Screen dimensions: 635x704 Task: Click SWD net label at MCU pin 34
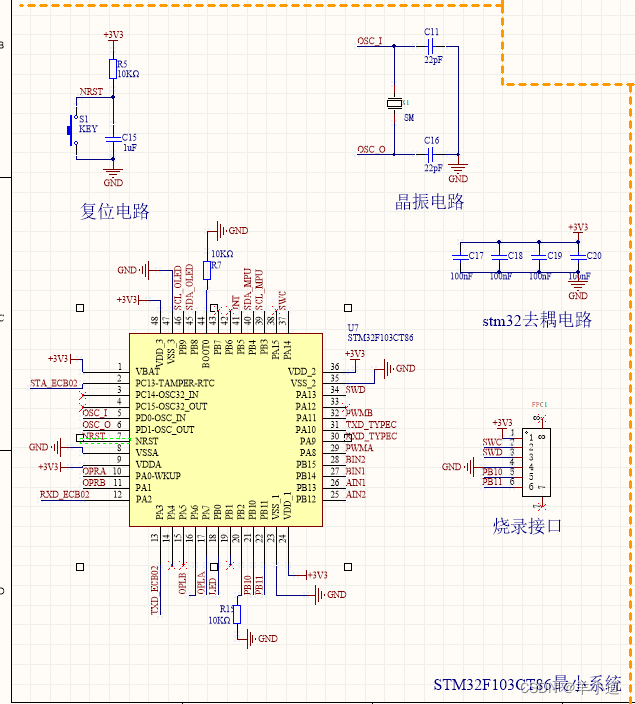click(x=355, y=390)
